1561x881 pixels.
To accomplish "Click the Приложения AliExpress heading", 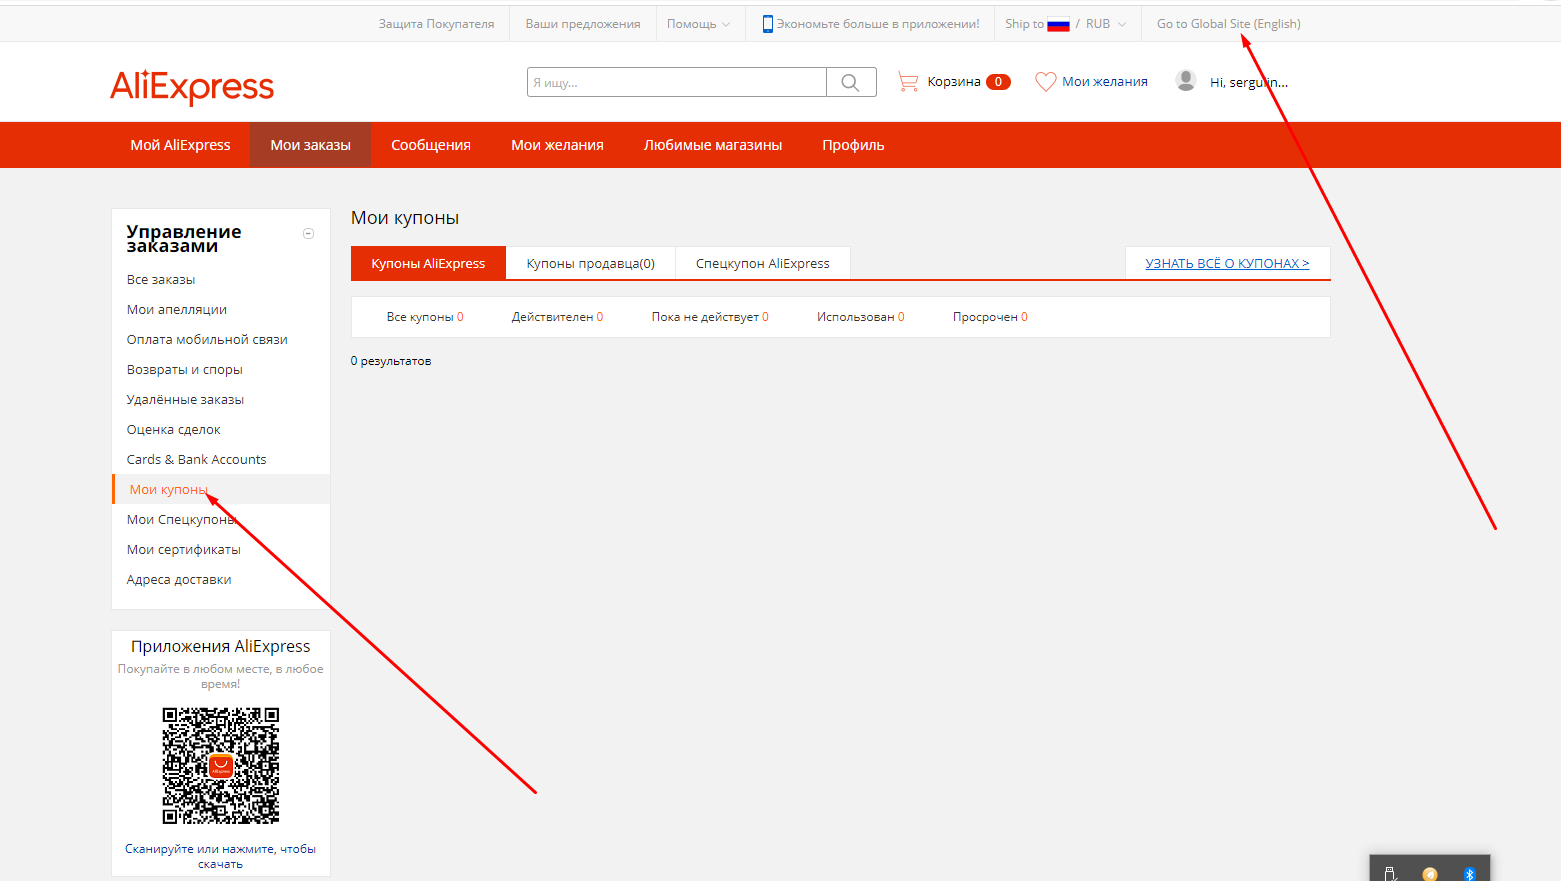I will pos(221,647).
